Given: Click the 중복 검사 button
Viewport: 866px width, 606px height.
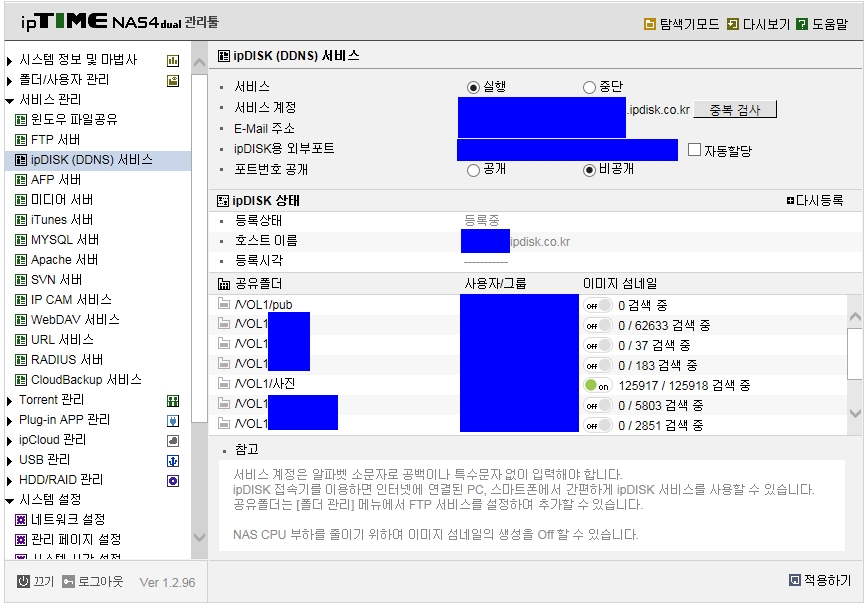Looking at the screenshot, I should [735, 109].
